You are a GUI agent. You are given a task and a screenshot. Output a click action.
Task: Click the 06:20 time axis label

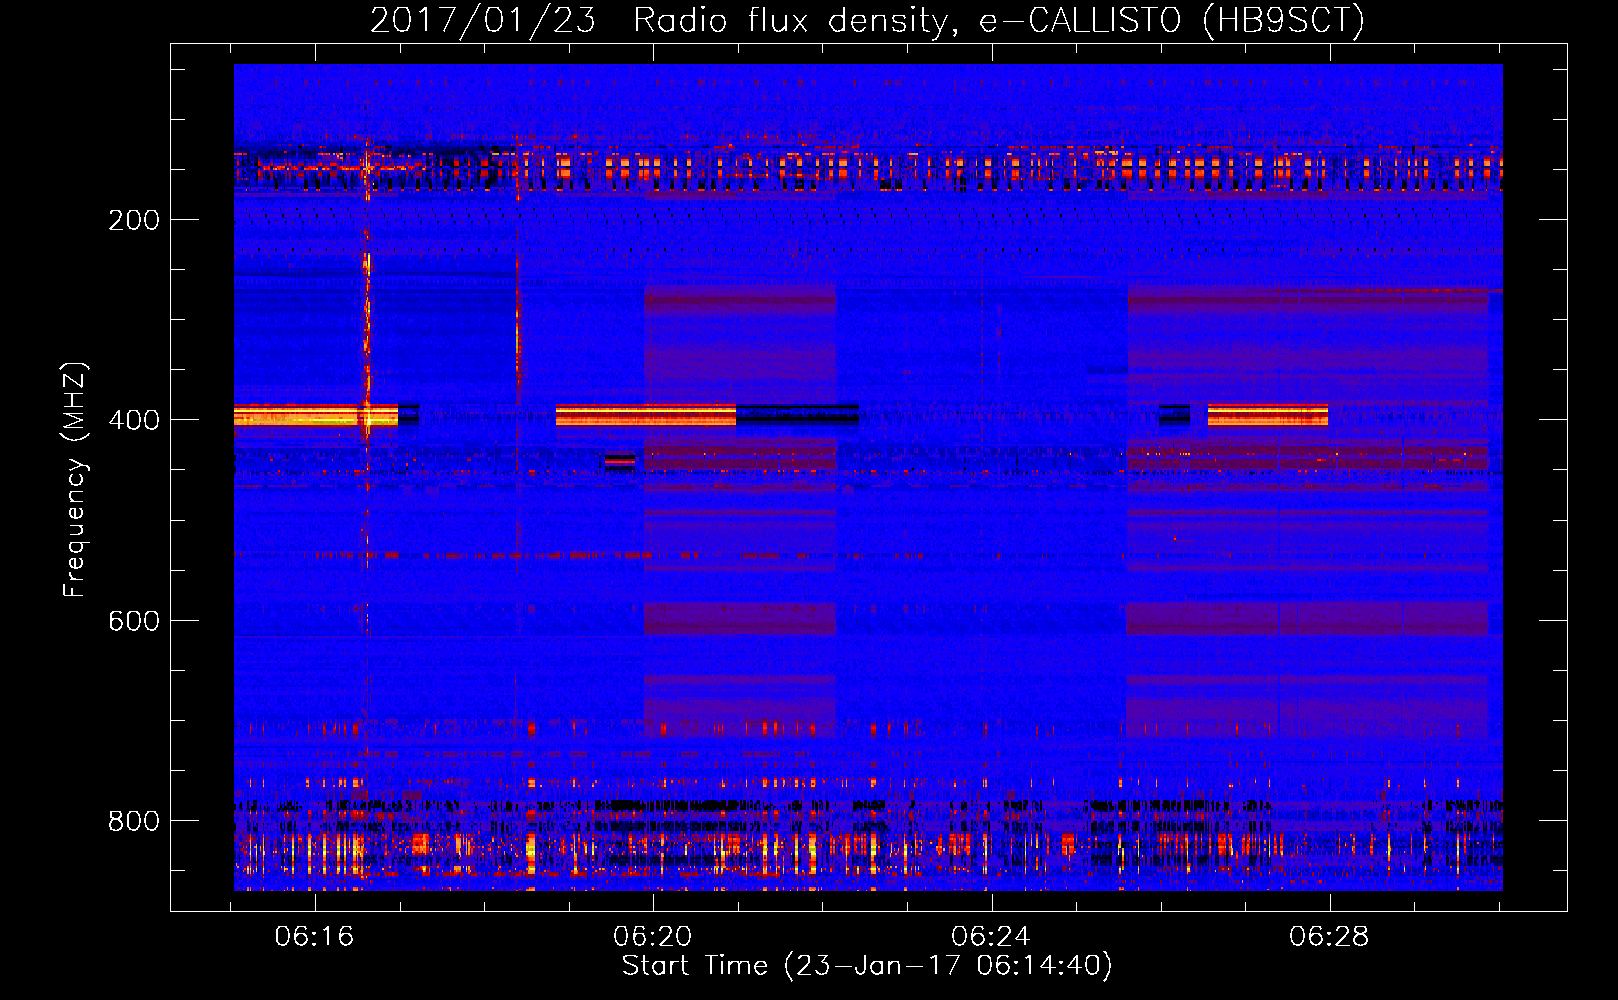[x=653, y=937]
